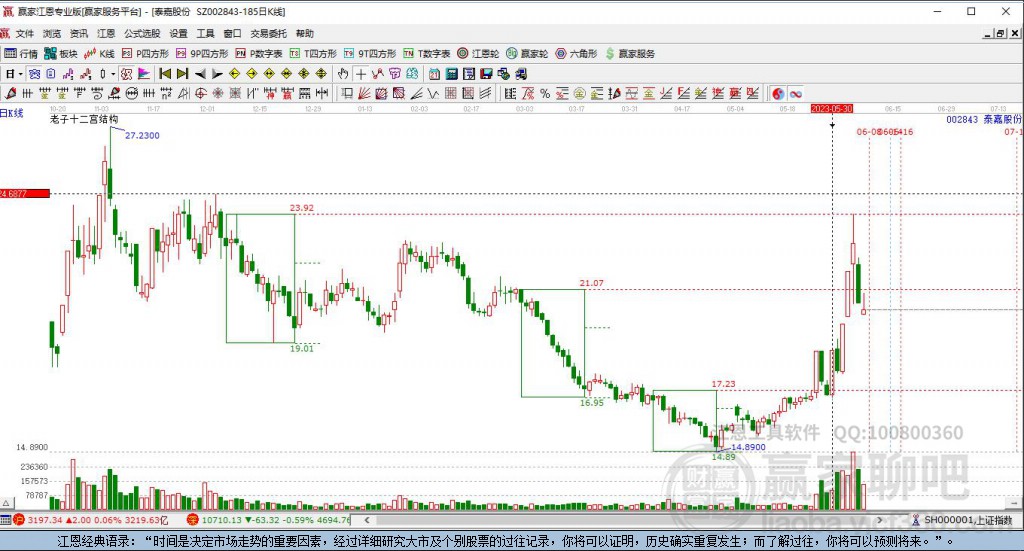Click SH000001 上证指数 status entry
This screenshot has width=1024, height=551.
tap(963, 520)
